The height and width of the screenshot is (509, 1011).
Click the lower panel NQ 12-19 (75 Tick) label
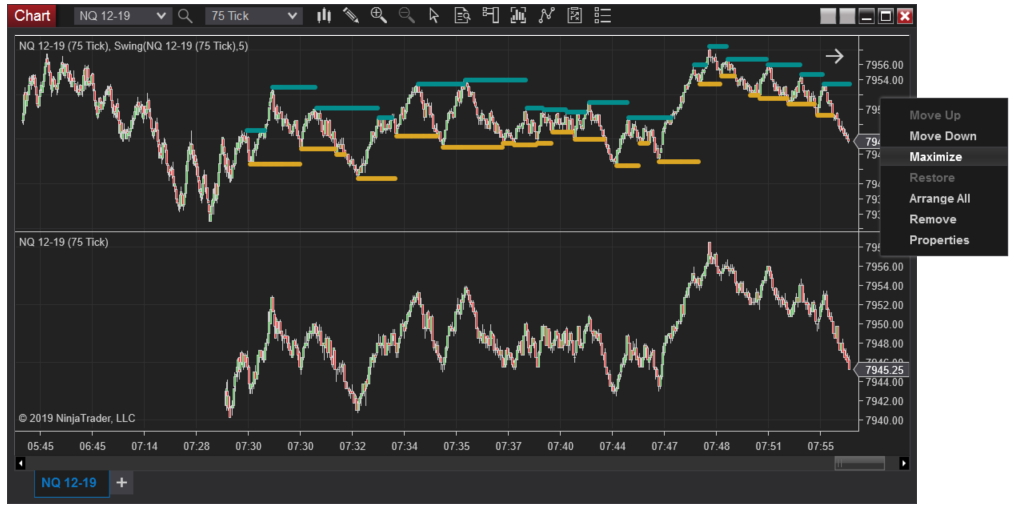(x=63, y=243)
